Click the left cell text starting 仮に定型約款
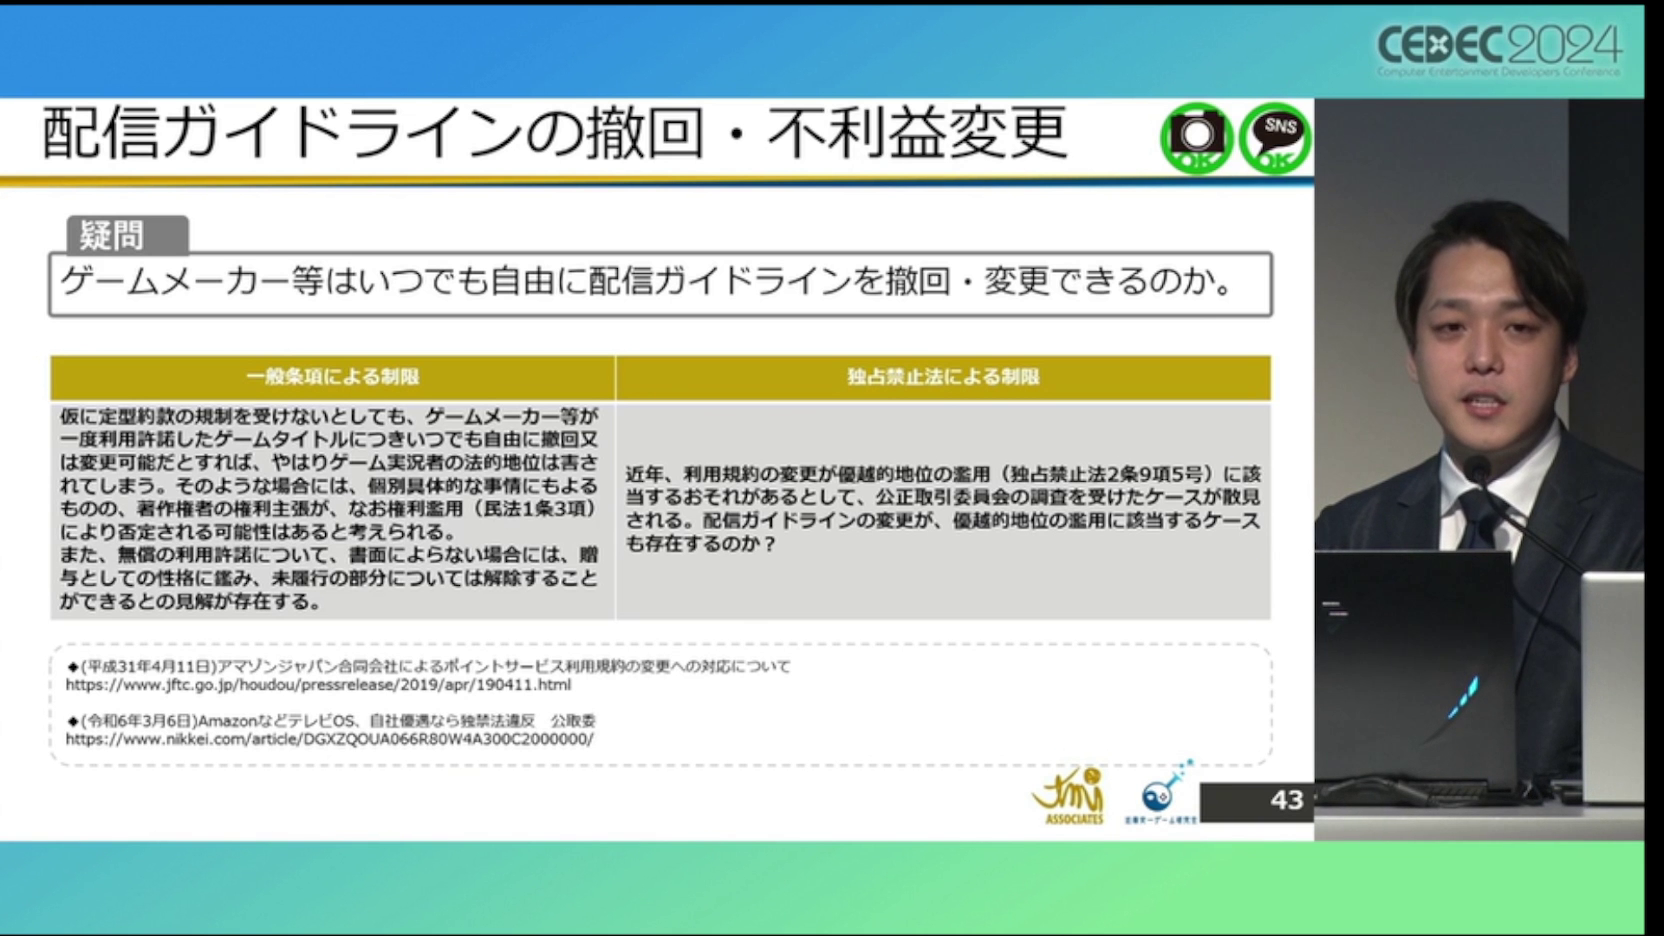The width and height of the screenshot is (1664, 936). (x=329, y=508)
